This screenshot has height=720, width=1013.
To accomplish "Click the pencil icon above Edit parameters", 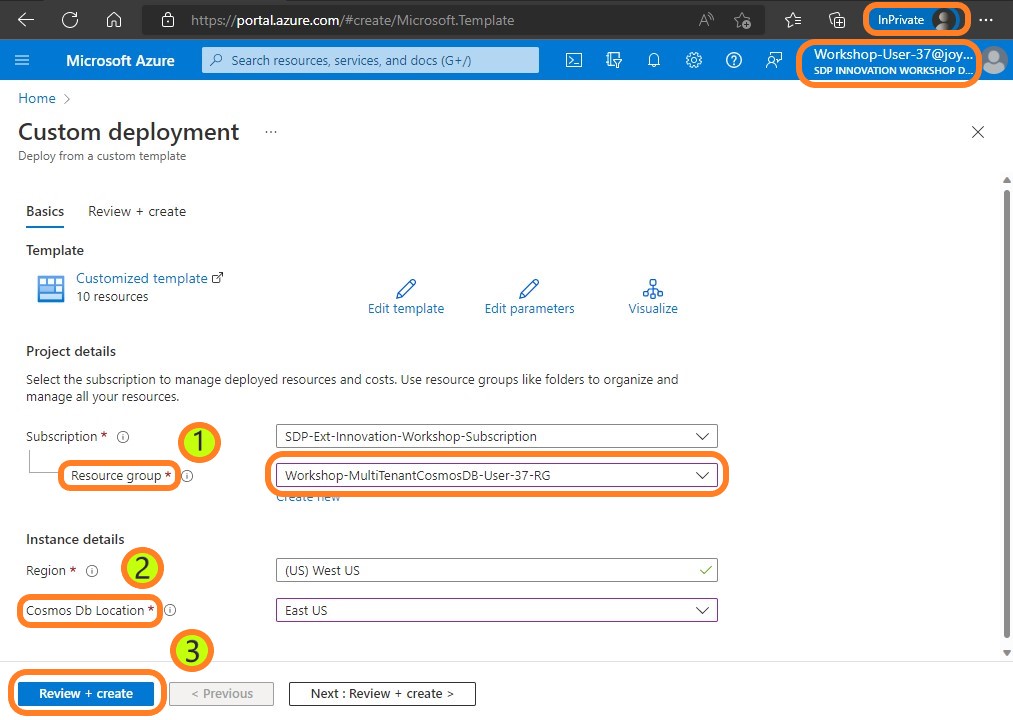I will click(529, 288).
